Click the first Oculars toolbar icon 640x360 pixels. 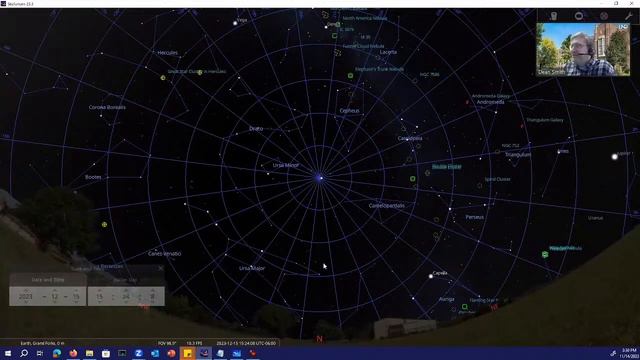[553, 16]
